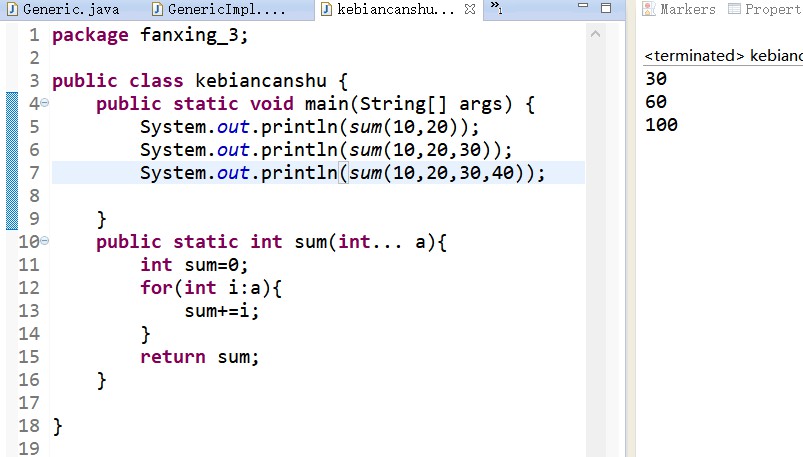
Task: Click the Java file icon on kebiancanshu tab
Action: click(x=326, y=9)
